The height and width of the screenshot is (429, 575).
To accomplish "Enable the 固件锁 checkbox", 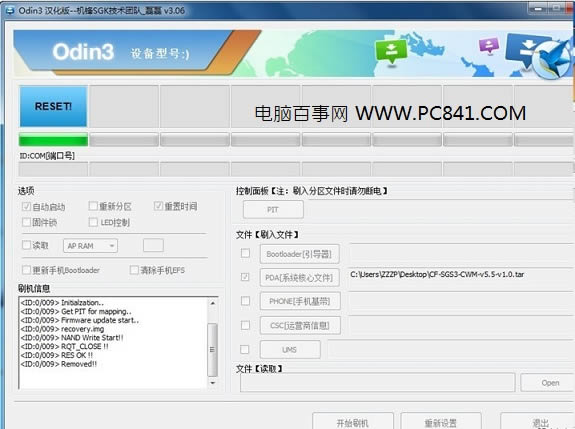I will coord(26,222).
